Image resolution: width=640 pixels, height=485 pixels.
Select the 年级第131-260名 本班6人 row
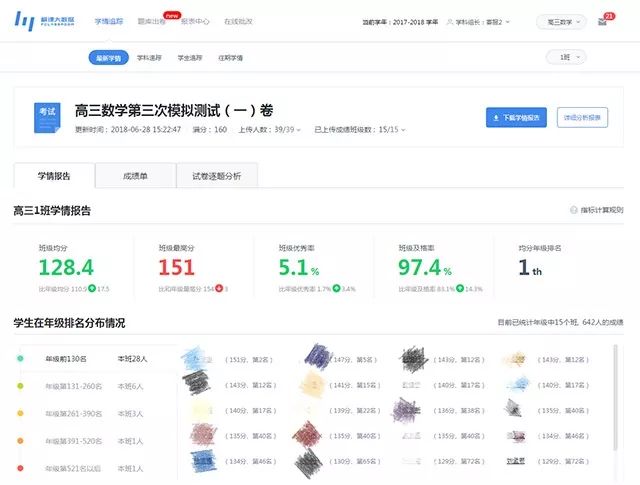coord(98,386)
